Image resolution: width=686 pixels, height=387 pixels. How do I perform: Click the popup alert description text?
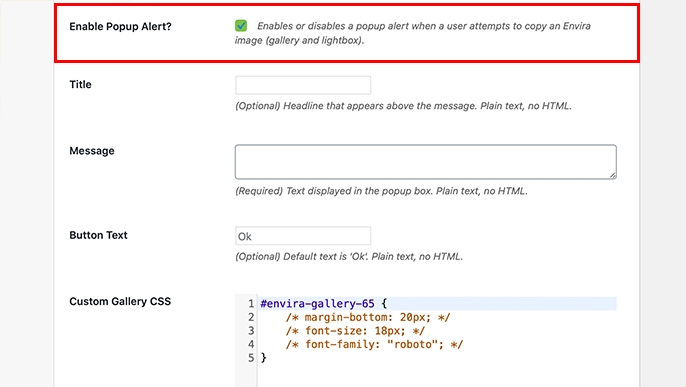pos(413,33)
